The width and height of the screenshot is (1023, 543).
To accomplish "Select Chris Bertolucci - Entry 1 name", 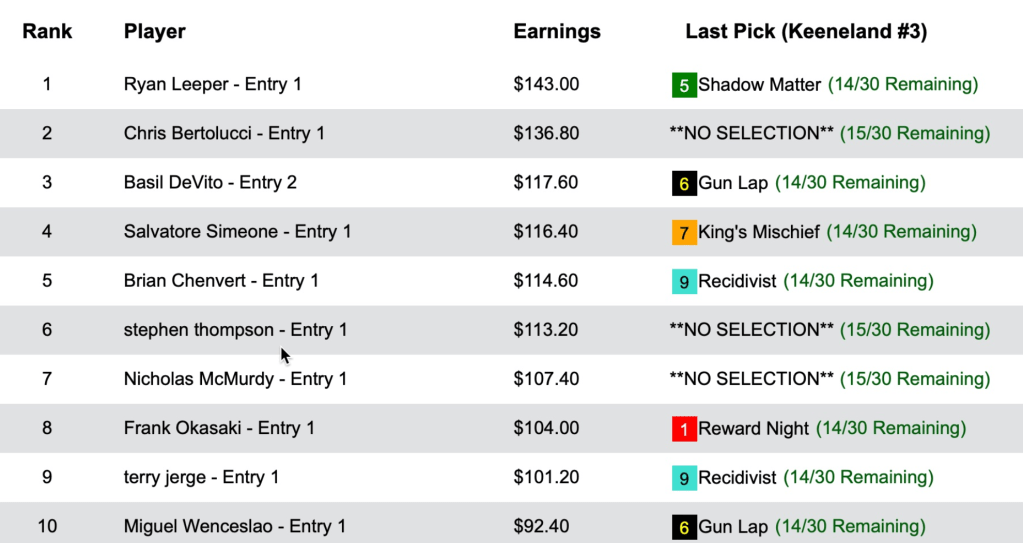I will tap(224, 133).
